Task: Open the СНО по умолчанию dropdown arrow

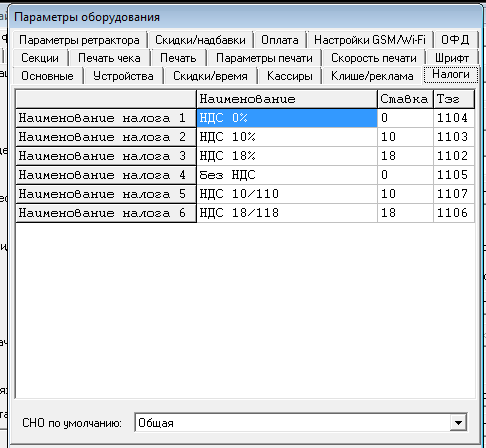Action: point(458,423)
